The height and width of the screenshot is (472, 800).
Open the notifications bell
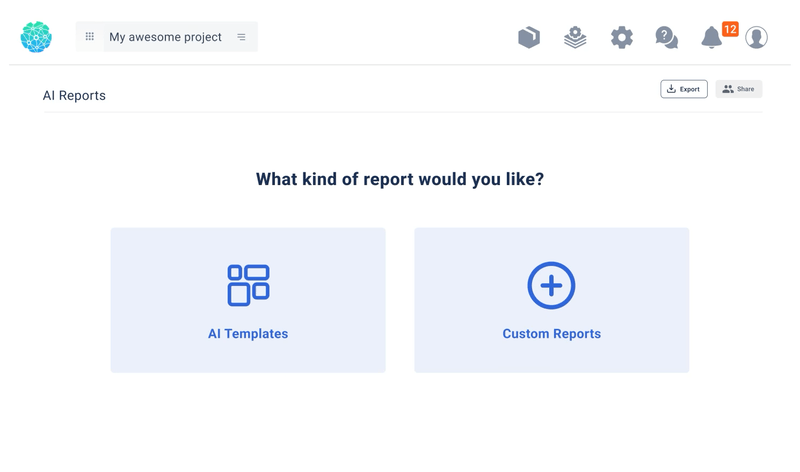click(x=711, y=38)
